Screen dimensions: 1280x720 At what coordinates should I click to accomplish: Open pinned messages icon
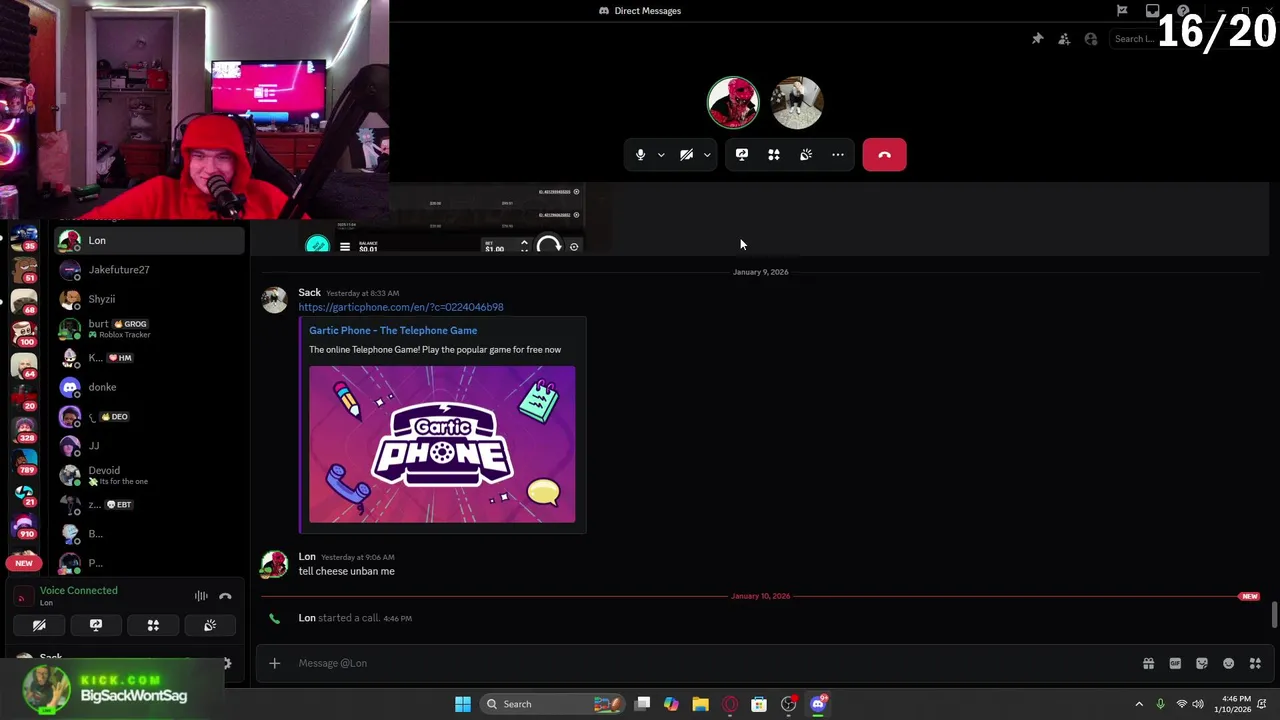tap(1038, 39)
